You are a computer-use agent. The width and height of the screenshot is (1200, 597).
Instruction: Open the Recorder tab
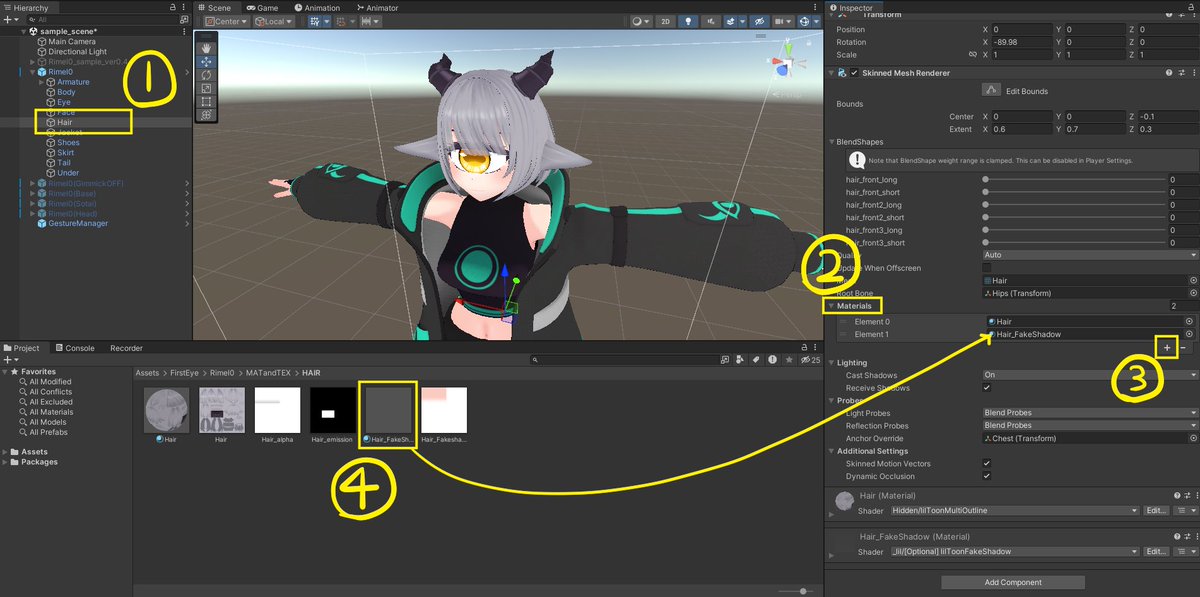click(x=126, y=348)
